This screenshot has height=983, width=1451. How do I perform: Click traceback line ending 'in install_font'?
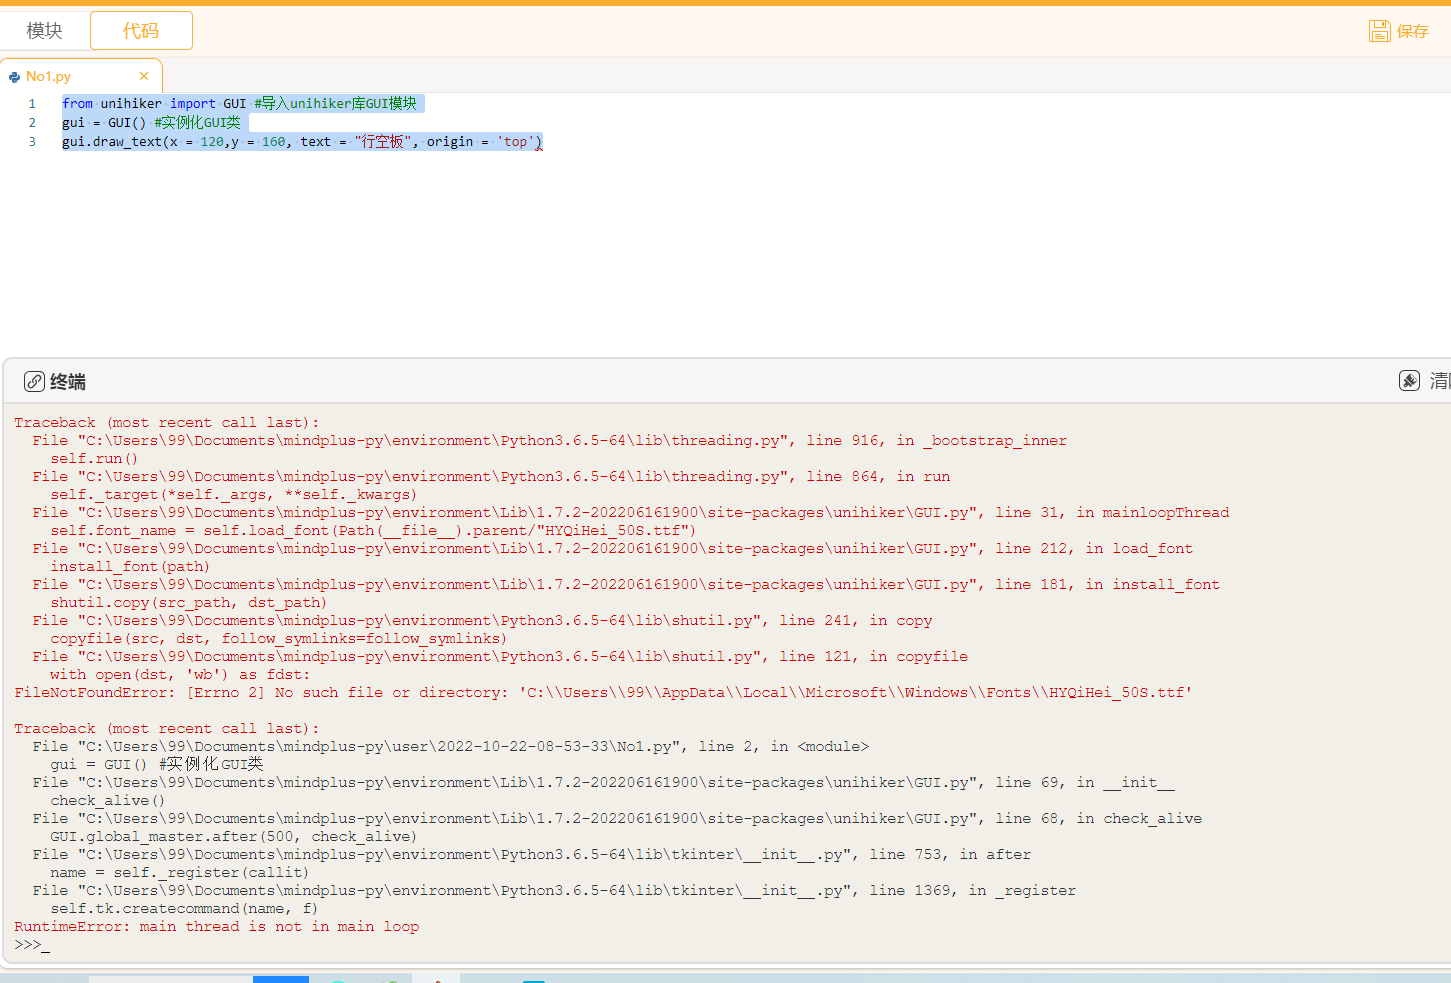[x=626, y=584]
